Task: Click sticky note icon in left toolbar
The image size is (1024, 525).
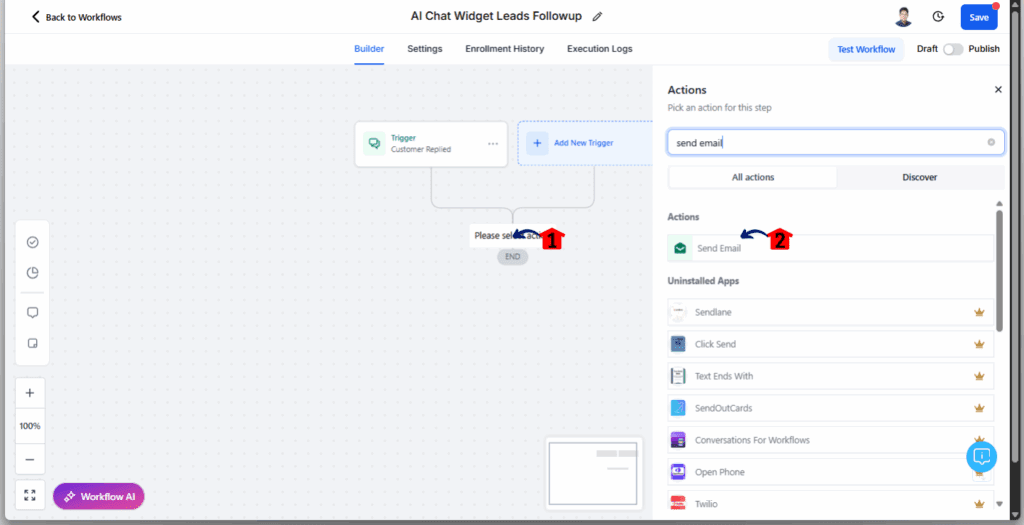Action: 32,343
